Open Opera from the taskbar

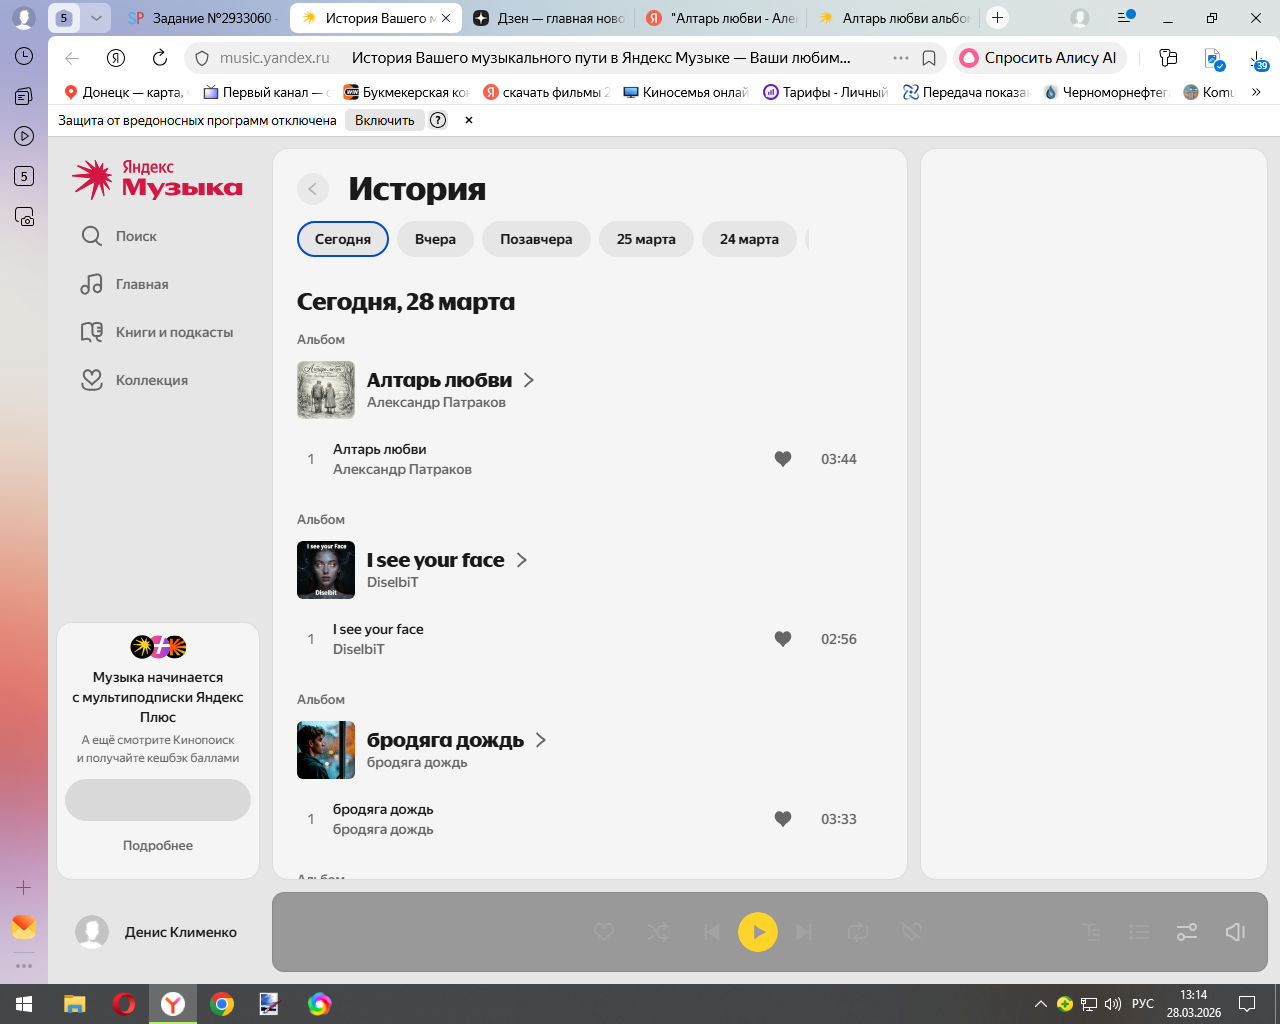[124, 1004]
